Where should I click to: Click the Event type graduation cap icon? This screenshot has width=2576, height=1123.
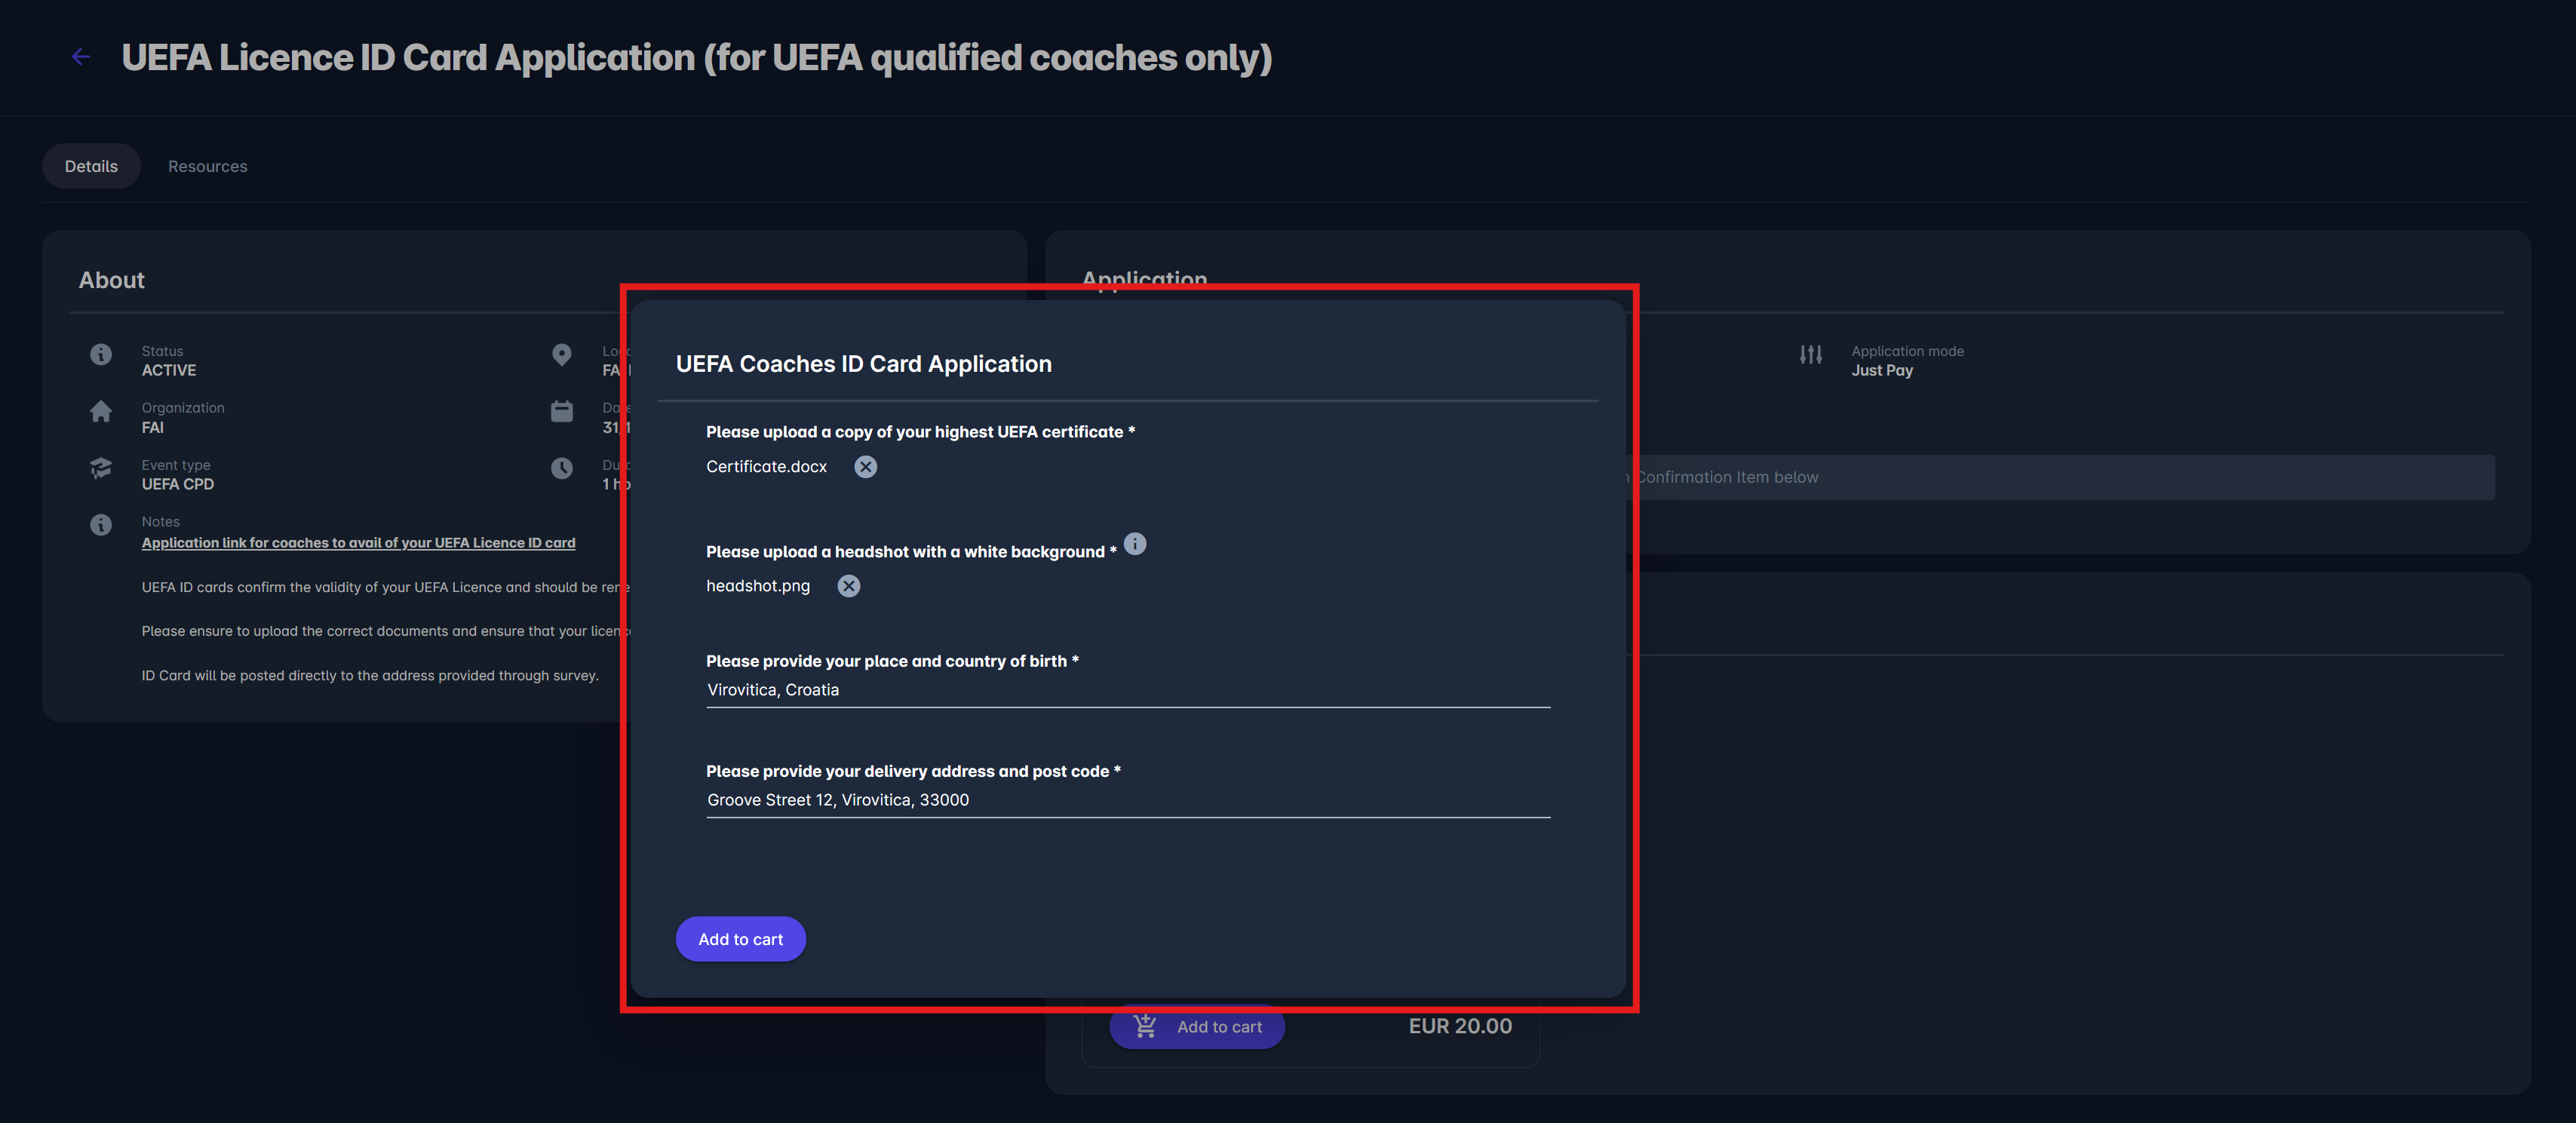[101, 468]
